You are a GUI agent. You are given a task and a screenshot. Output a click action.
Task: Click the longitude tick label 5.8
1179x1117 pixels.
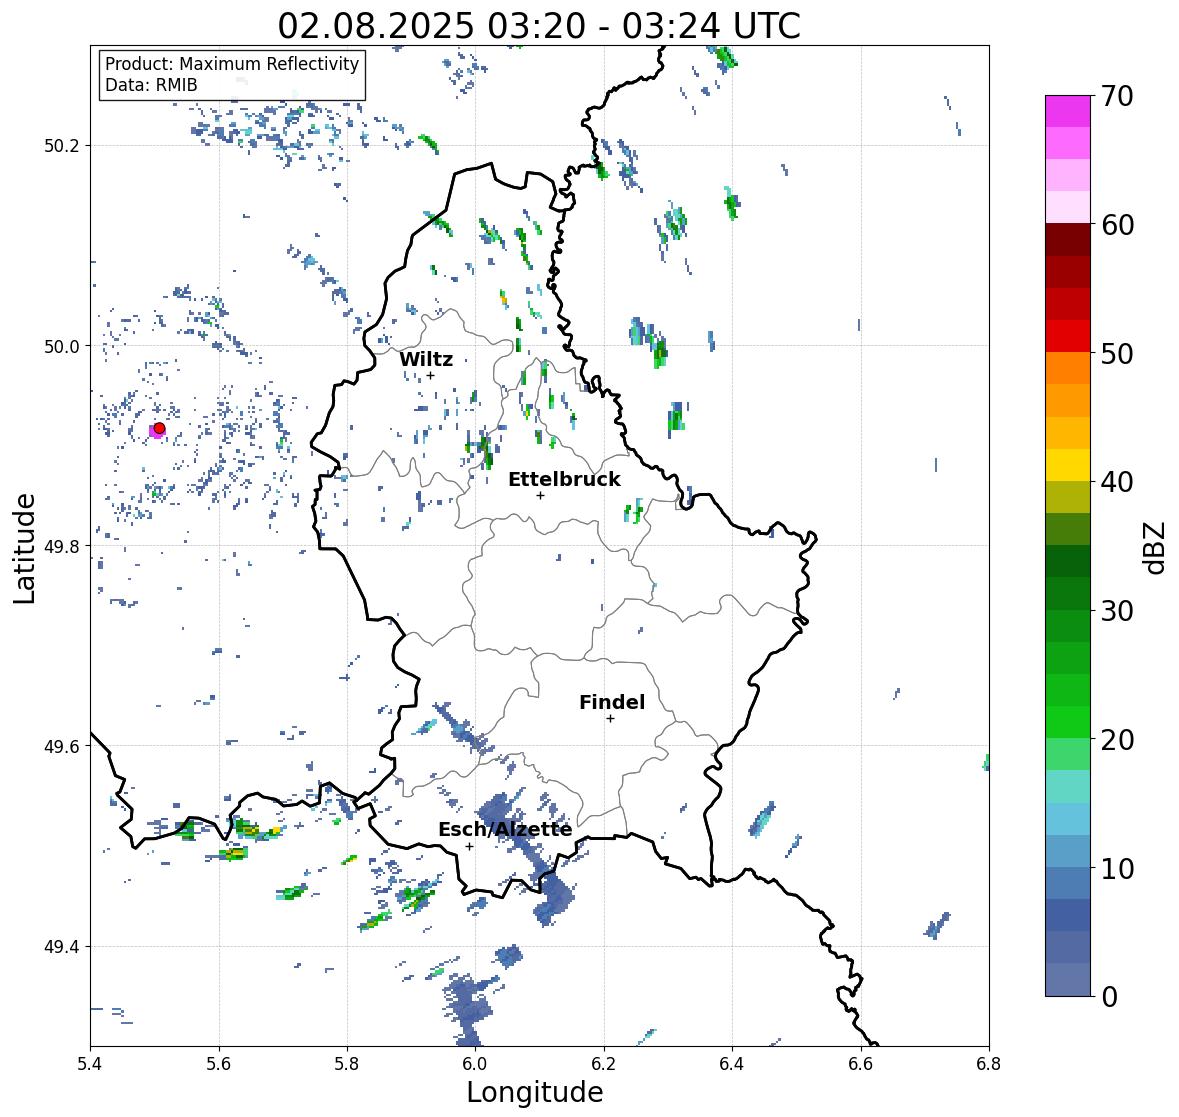point(347,1064)
